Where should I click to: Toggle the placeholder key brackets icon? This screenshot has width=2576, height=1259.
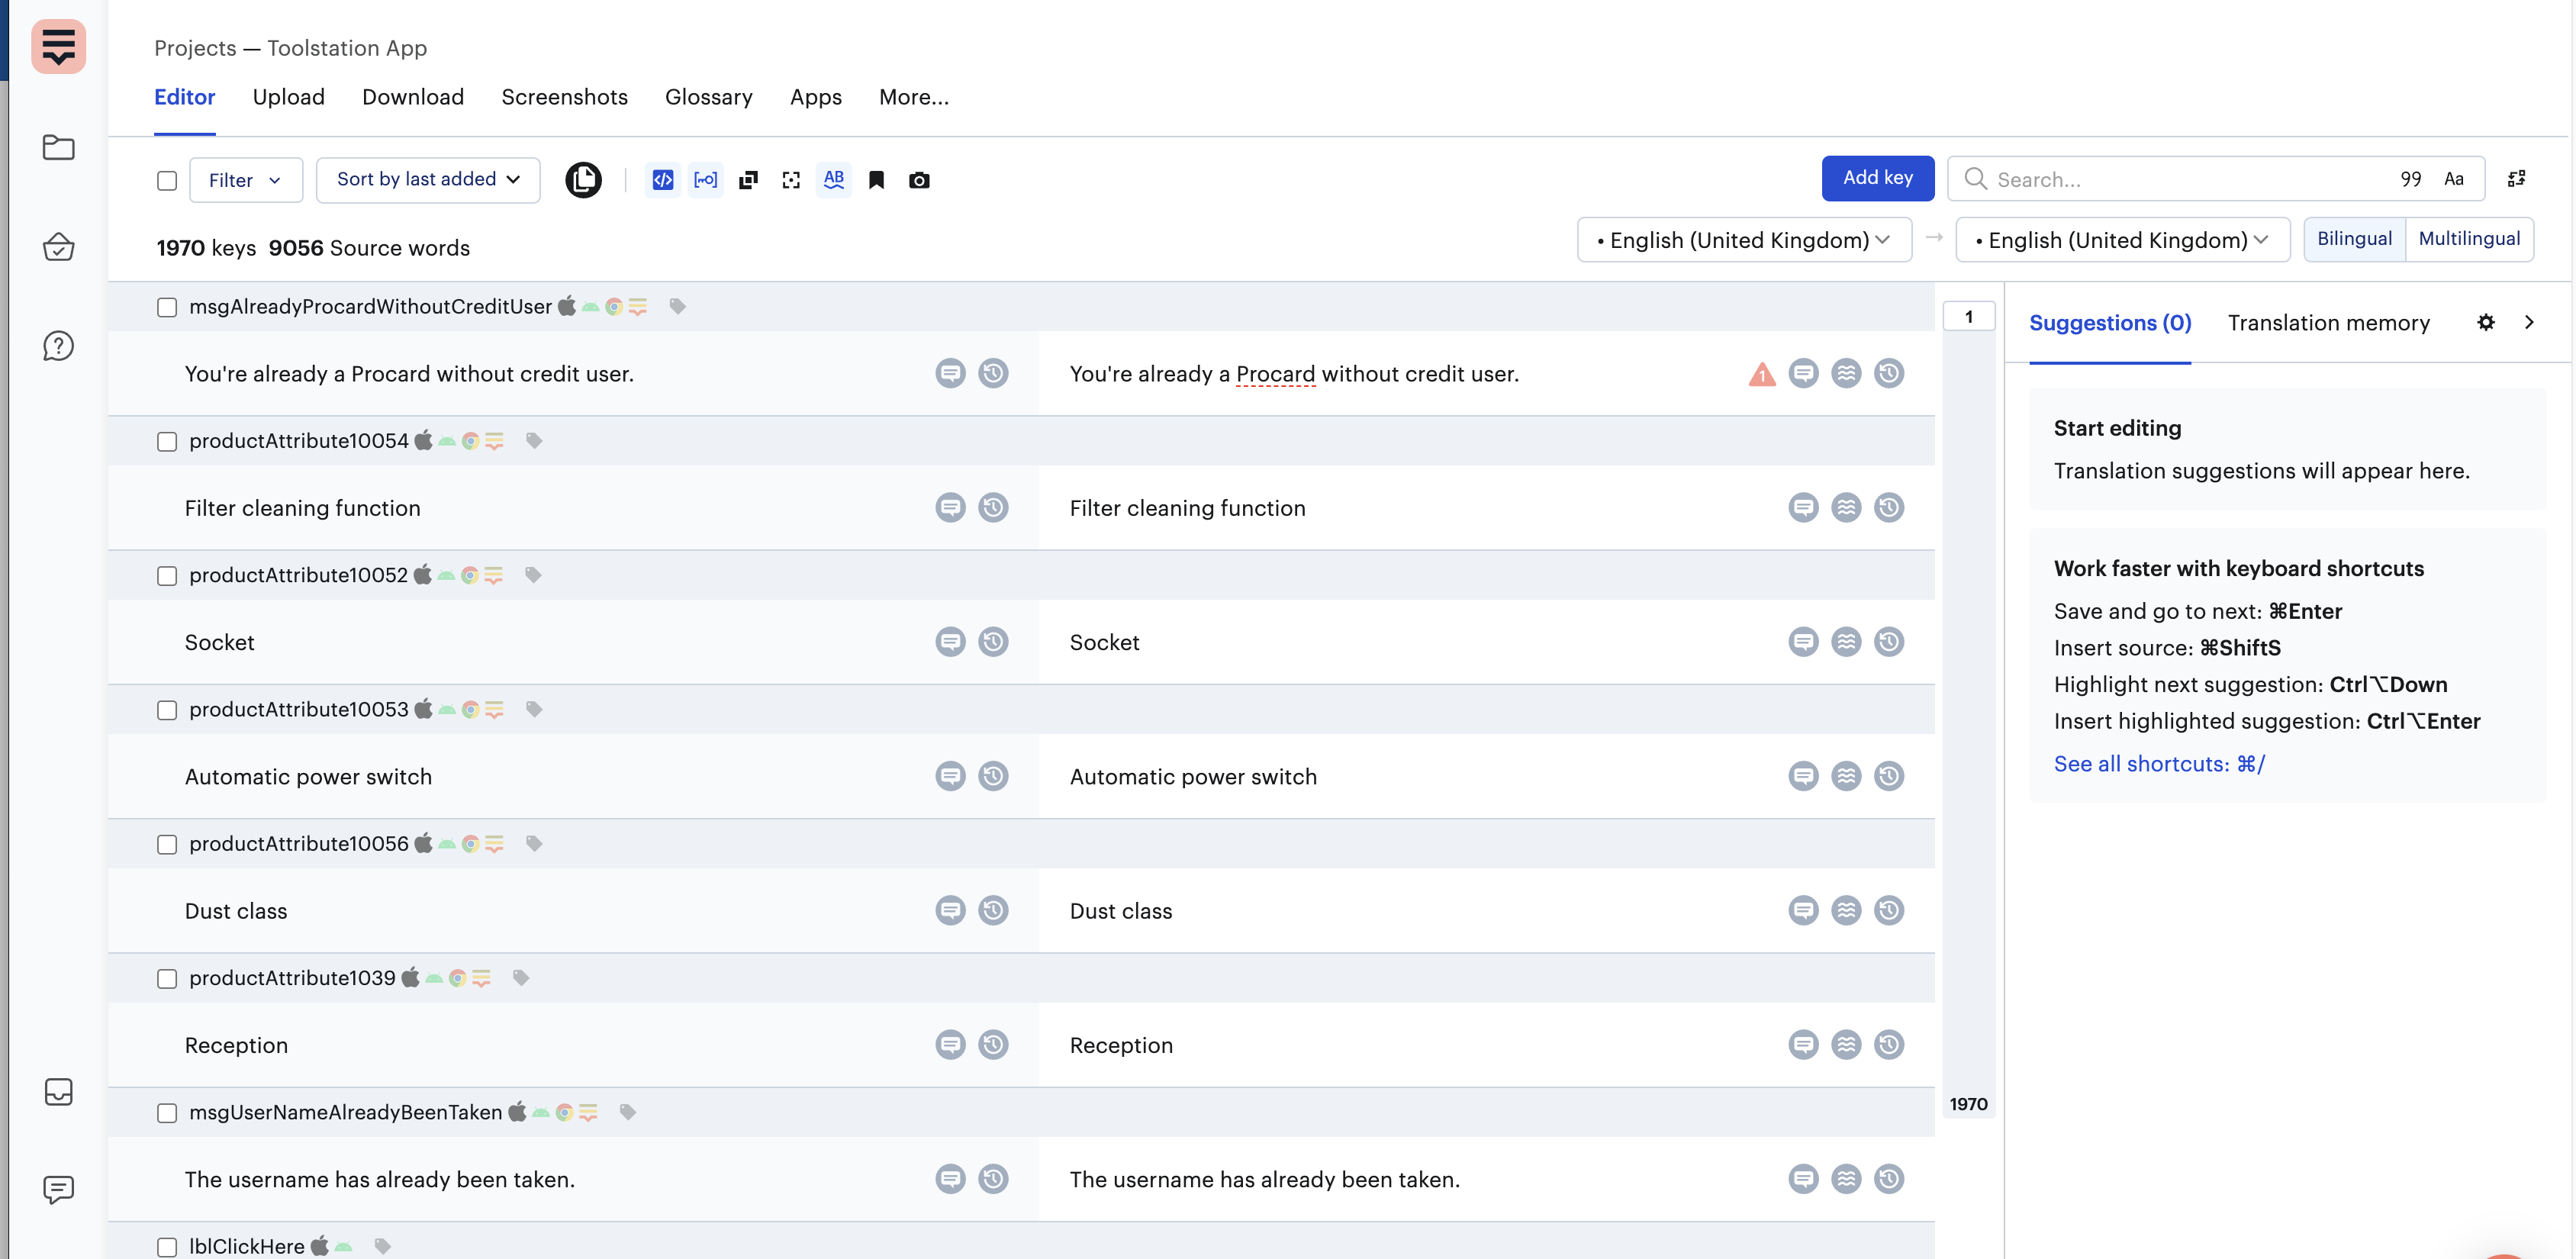(x=705, y=180)
